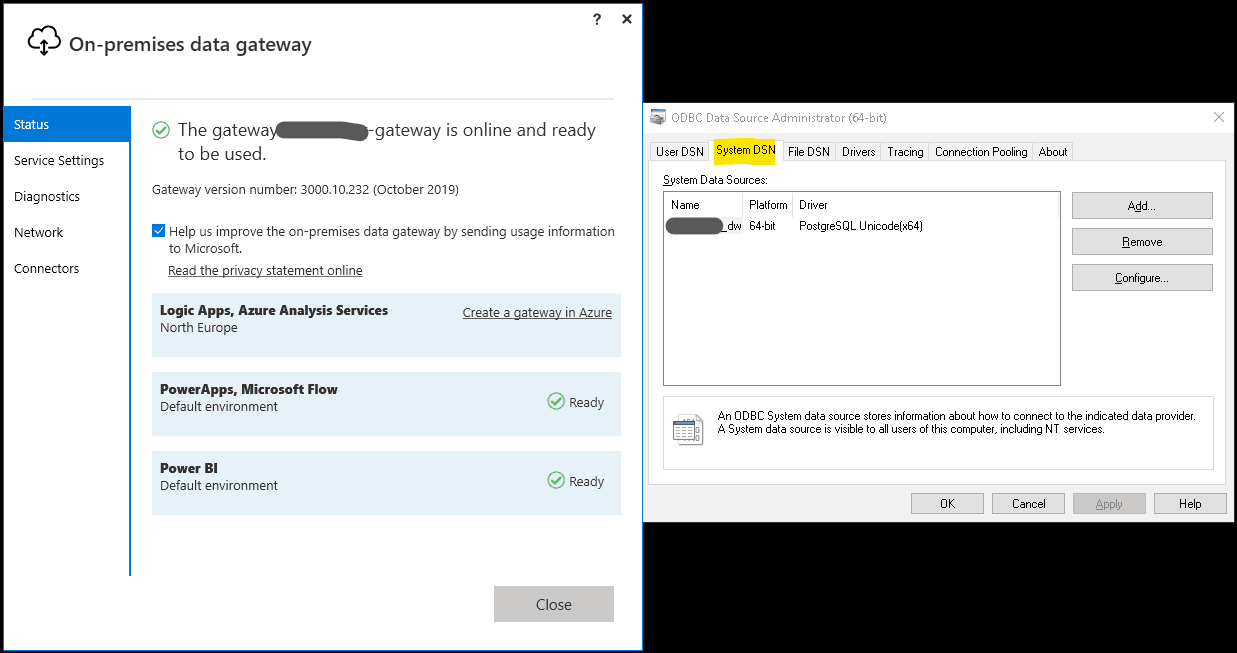Viewport: 1237px width, 653px height.
Task: Open help using the question mark icon
Action: pyautogui.click(x=596, y=19)
